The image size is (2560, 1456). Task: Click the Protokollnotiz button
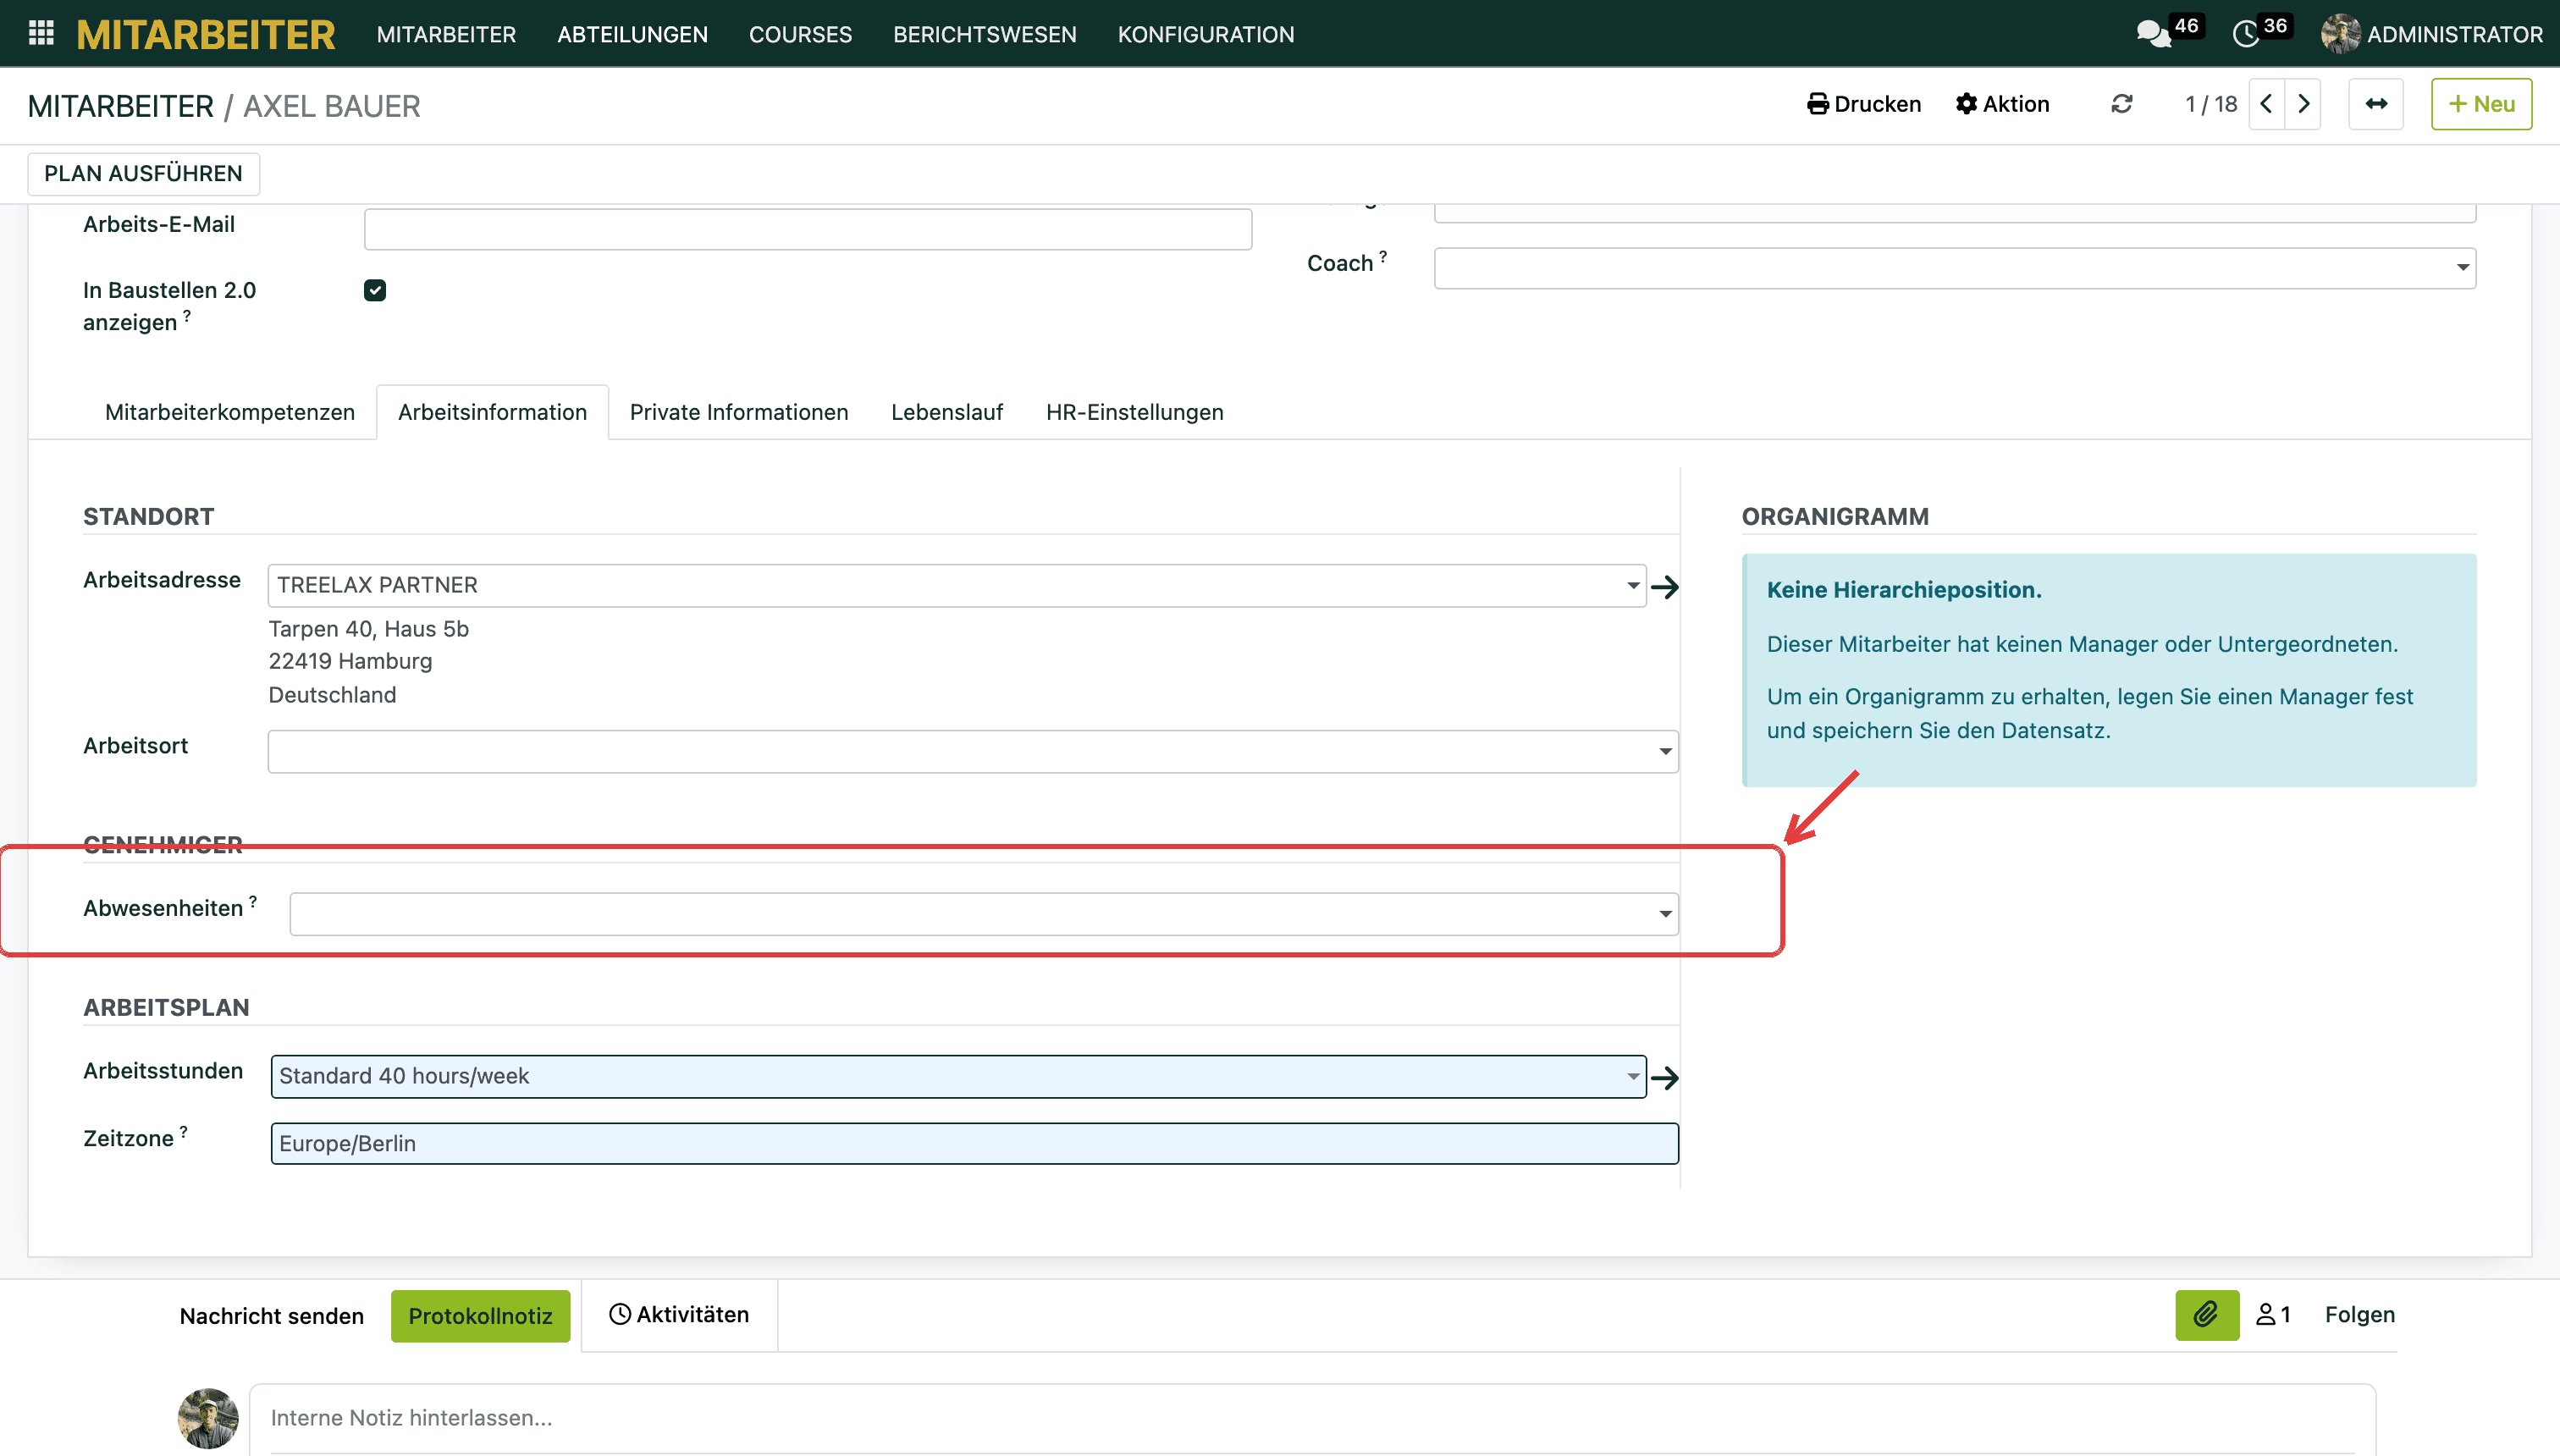[480, 1316]
